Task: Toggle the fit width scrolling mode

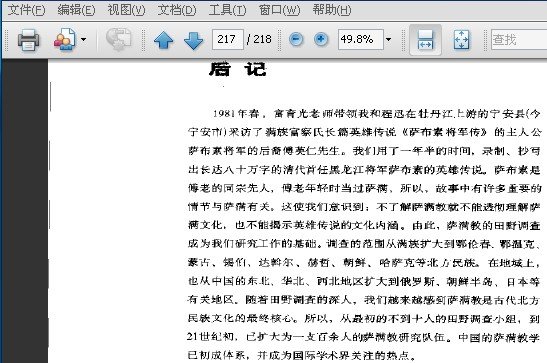Action: tap(425, 40)
